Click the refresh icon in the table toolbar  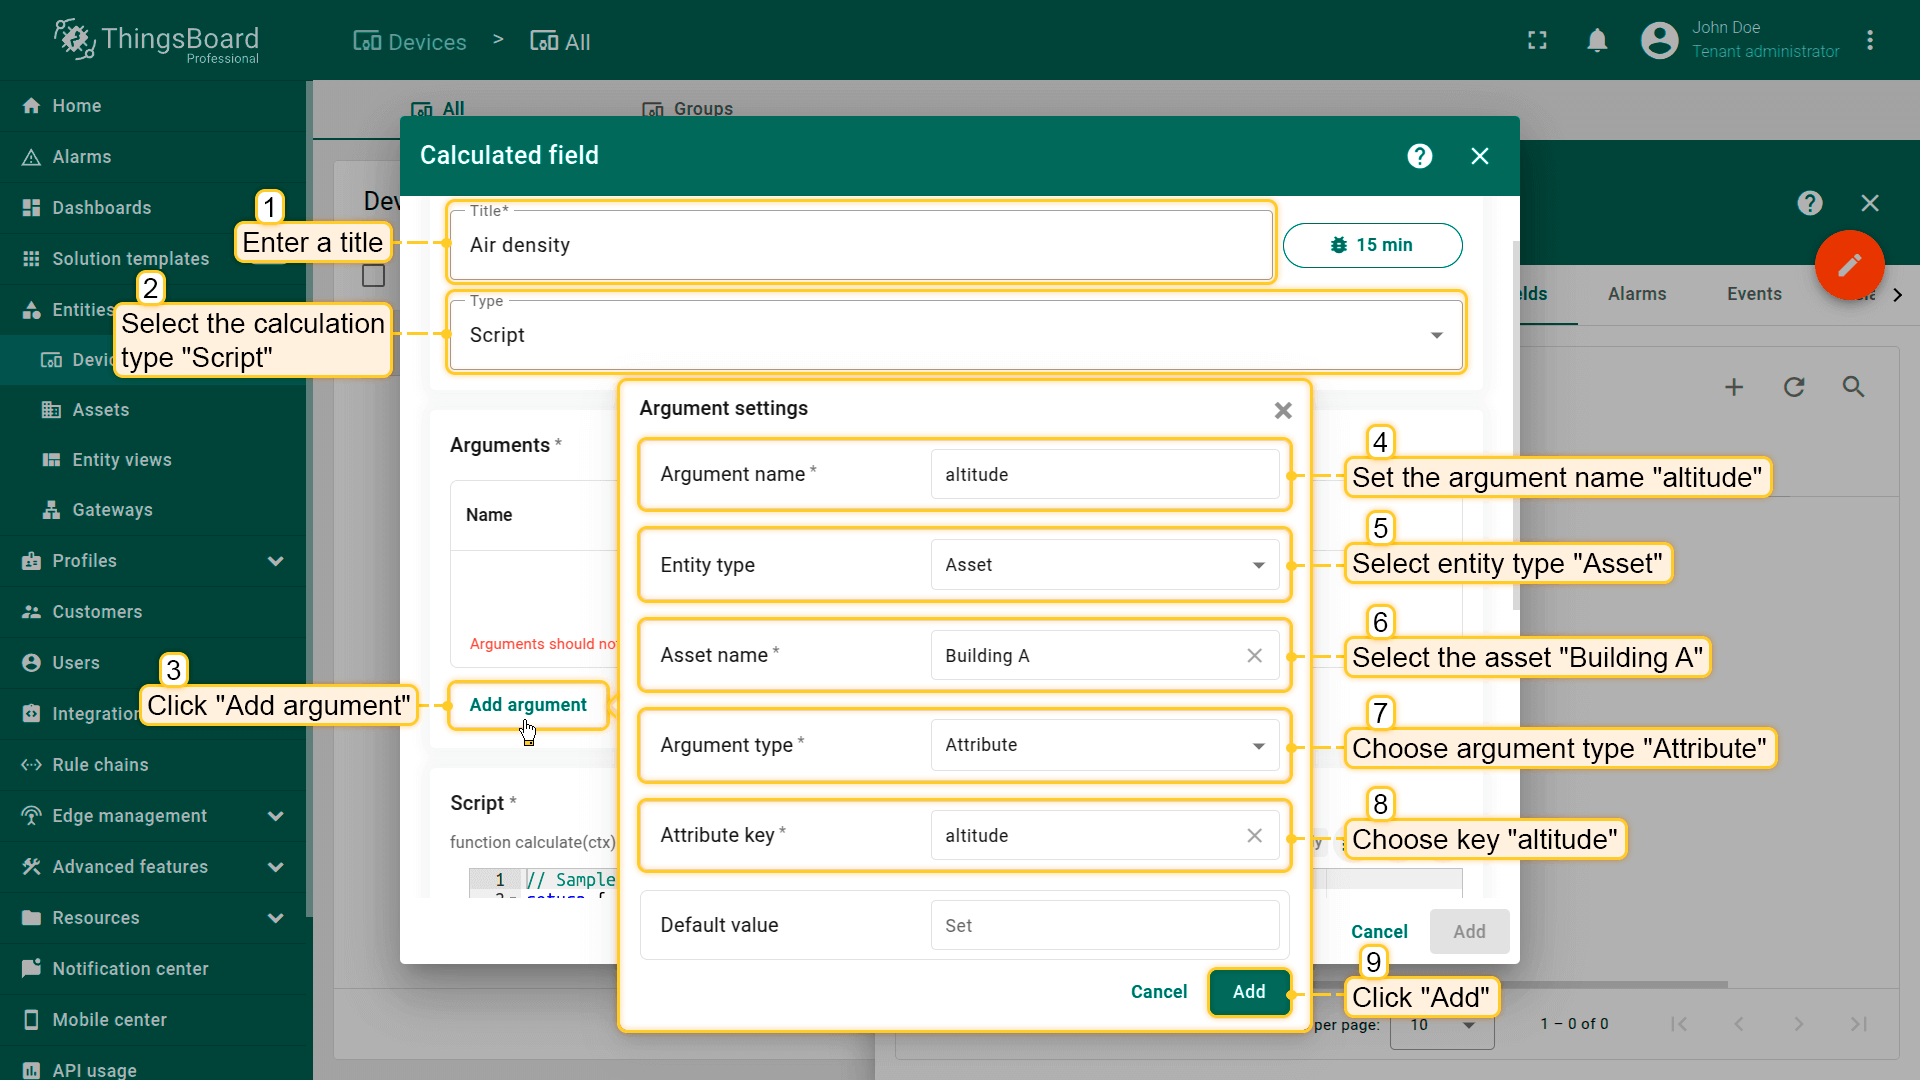pos(1794,387)
